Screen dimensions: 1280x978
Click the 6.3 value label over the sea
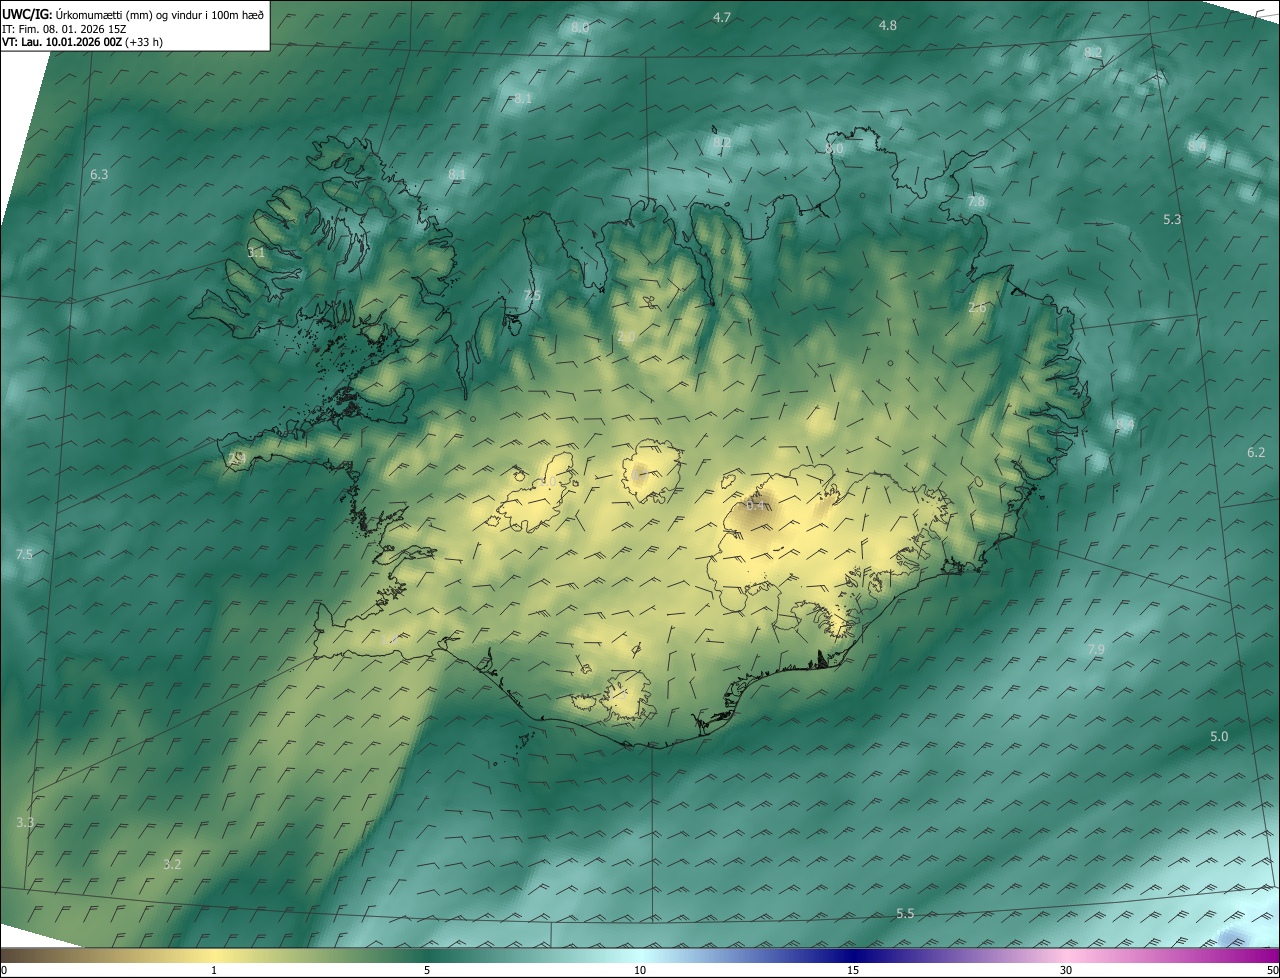[99, 175]
